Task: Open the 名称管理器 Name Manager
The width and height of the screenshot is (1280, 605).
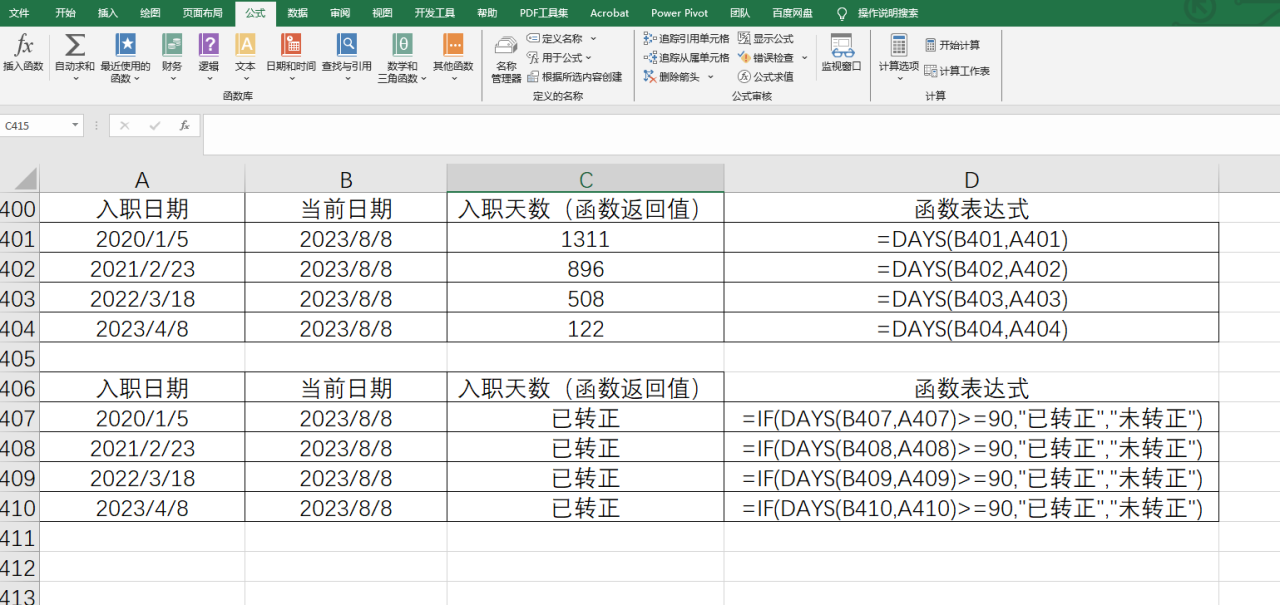Action: pos(506,59)
